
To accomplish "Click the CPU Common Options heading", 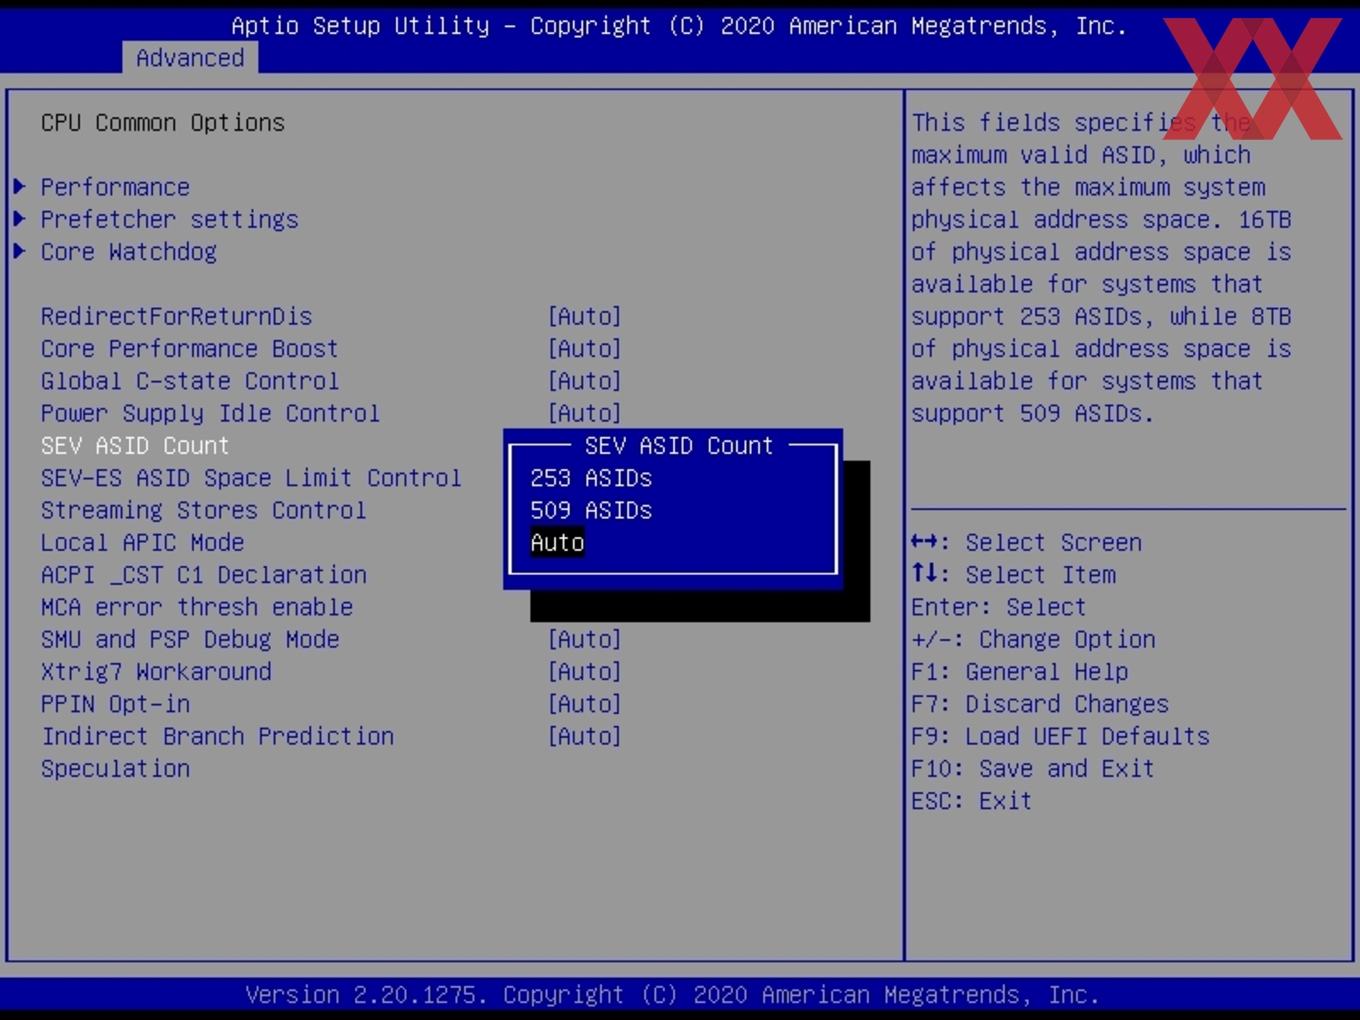I will [162, 122].
